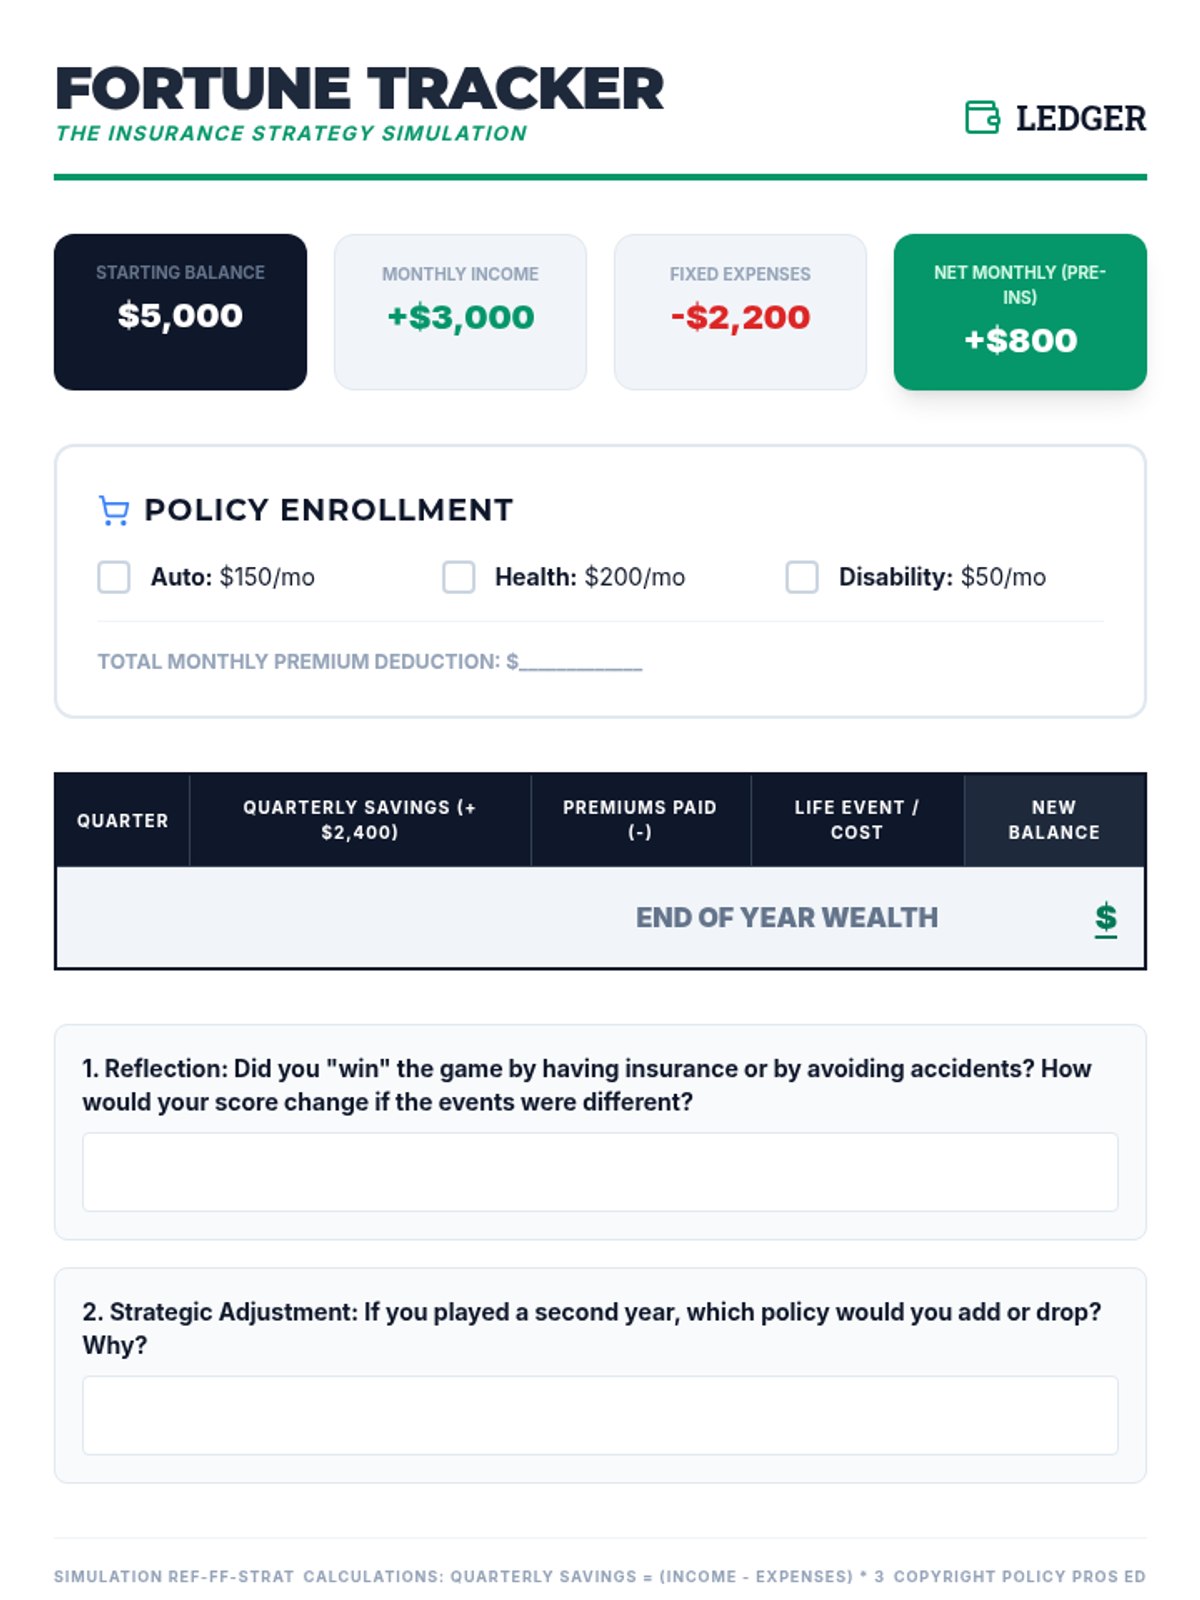Enable the Health policy checkbox
1200x1600 pixels.
pos(459,577)
